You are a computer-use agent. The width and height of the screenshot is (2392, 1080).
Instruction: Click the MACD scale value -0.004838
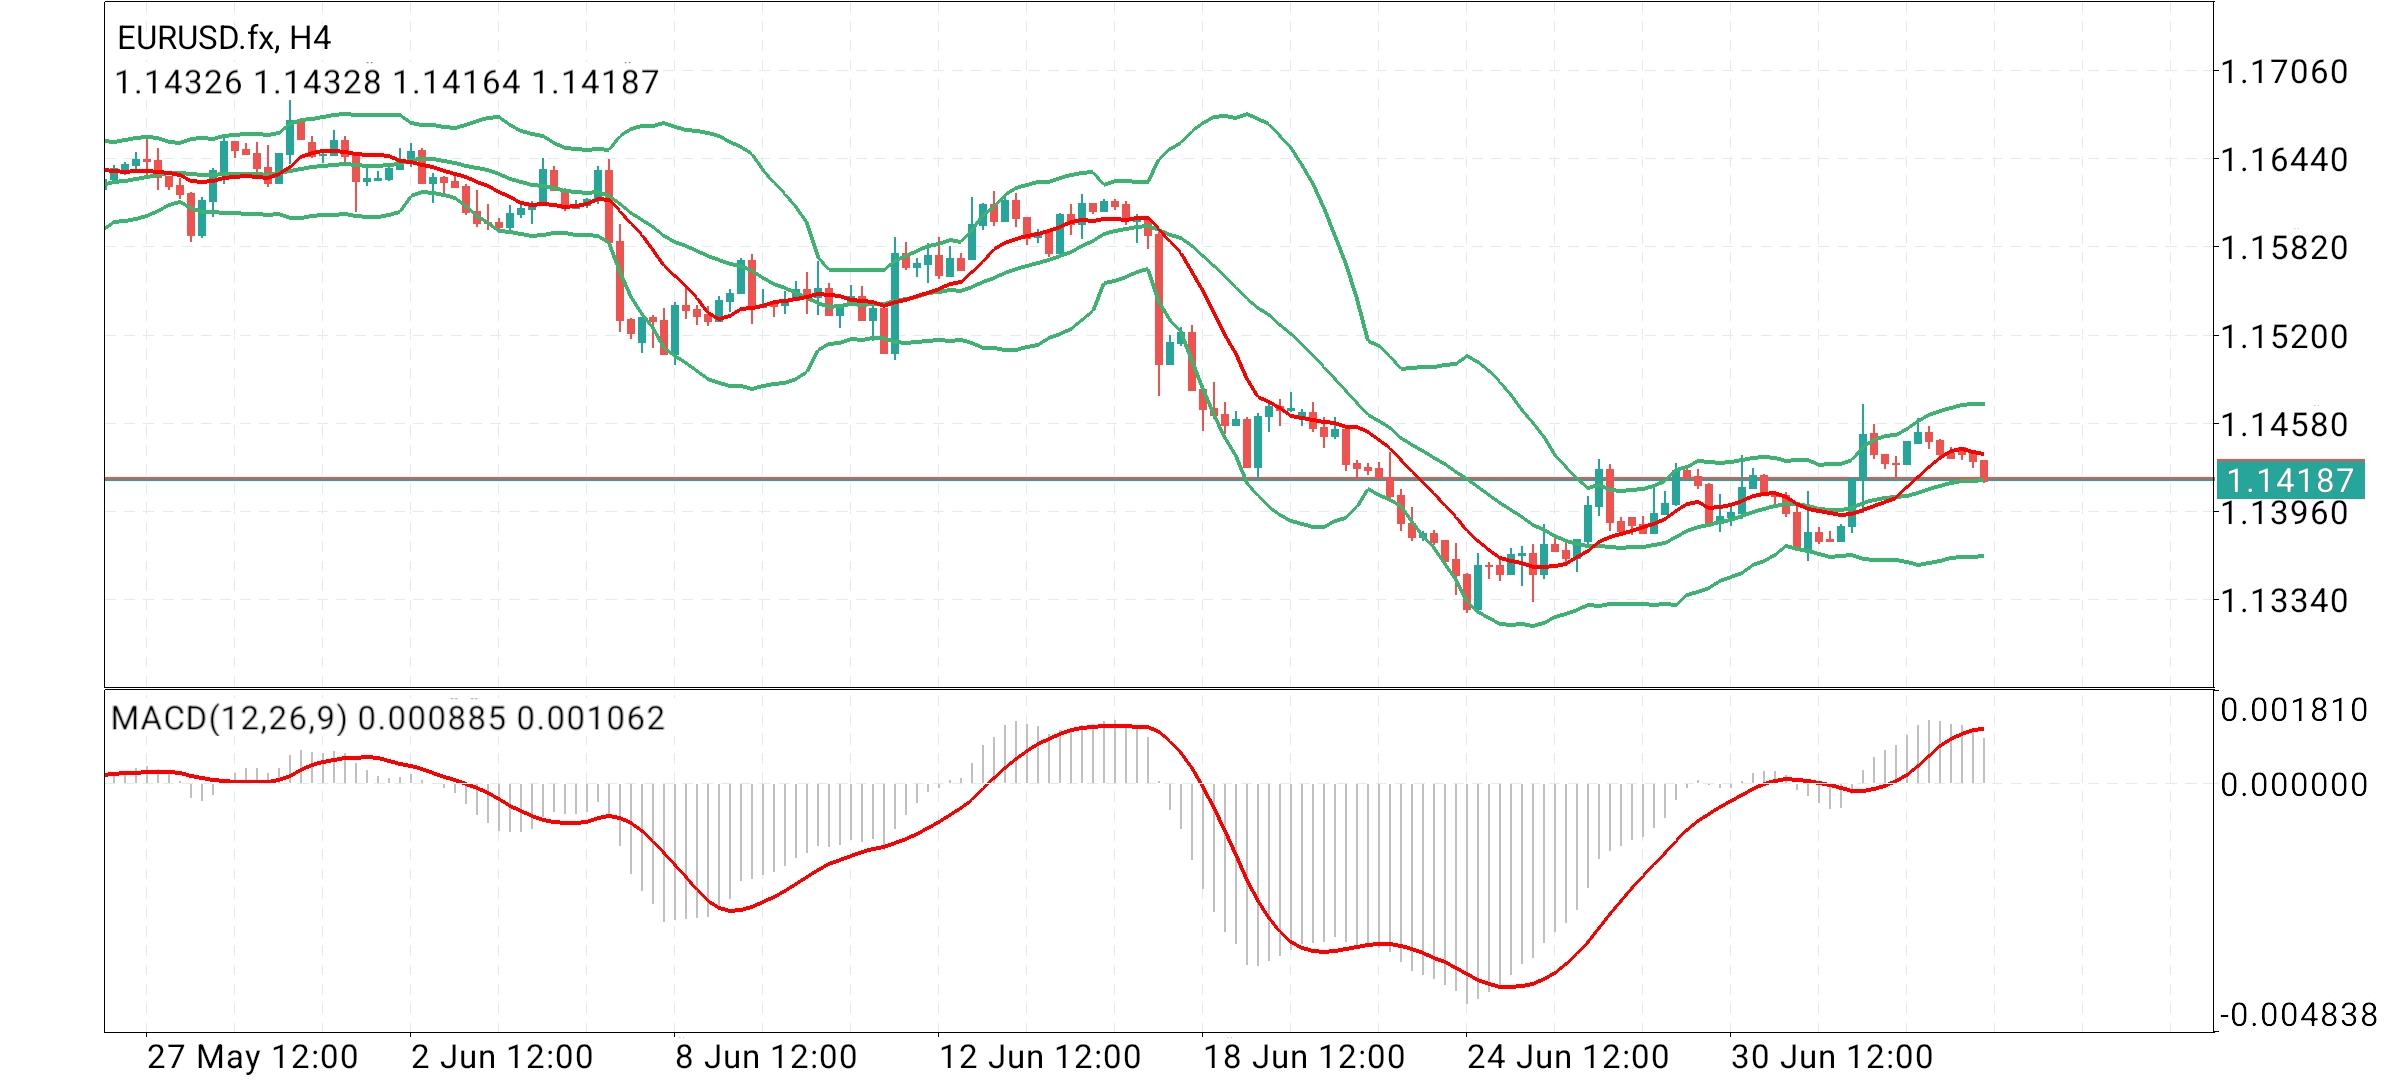click(x=2299, y=1016)
